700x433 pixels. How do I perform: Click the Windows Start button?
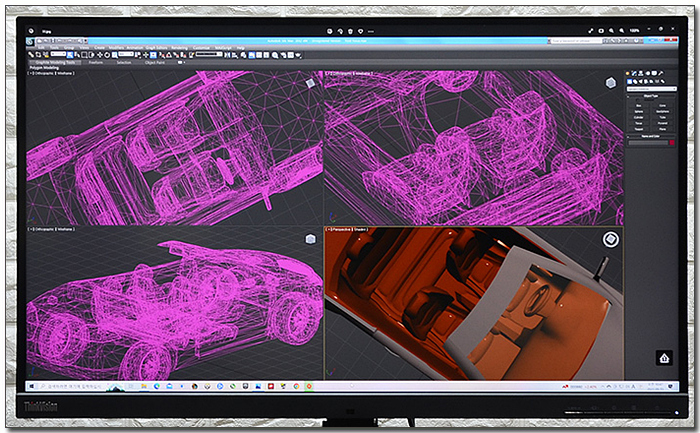point(30,386)
